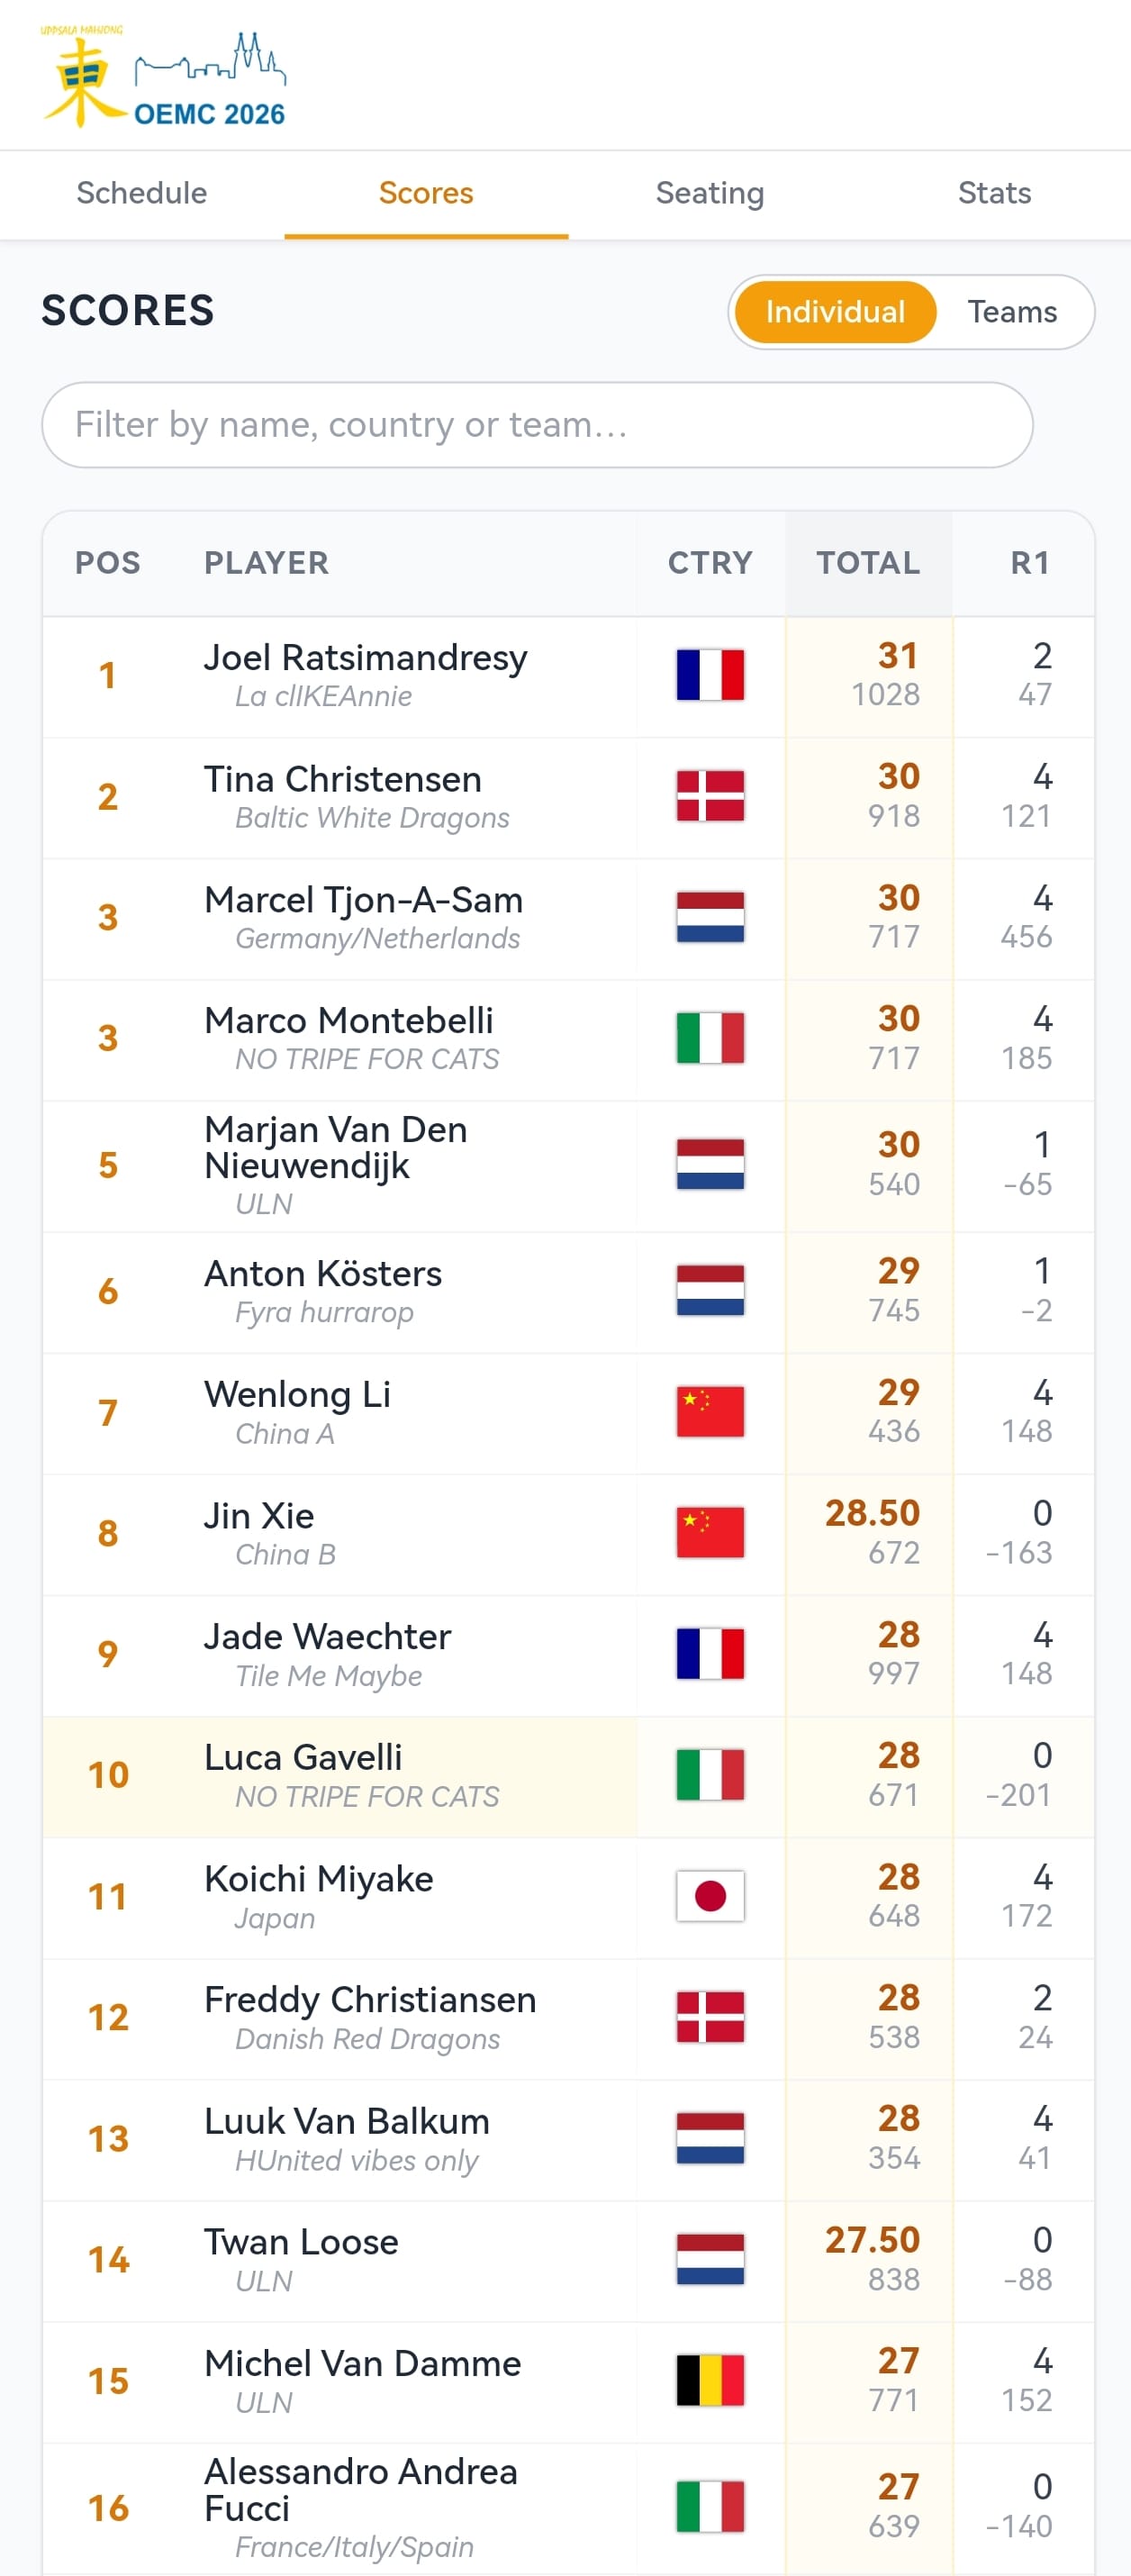This screenshot has width=1131, height=2576.
Task: Open the Schedule tab
Action: (142, 194)
